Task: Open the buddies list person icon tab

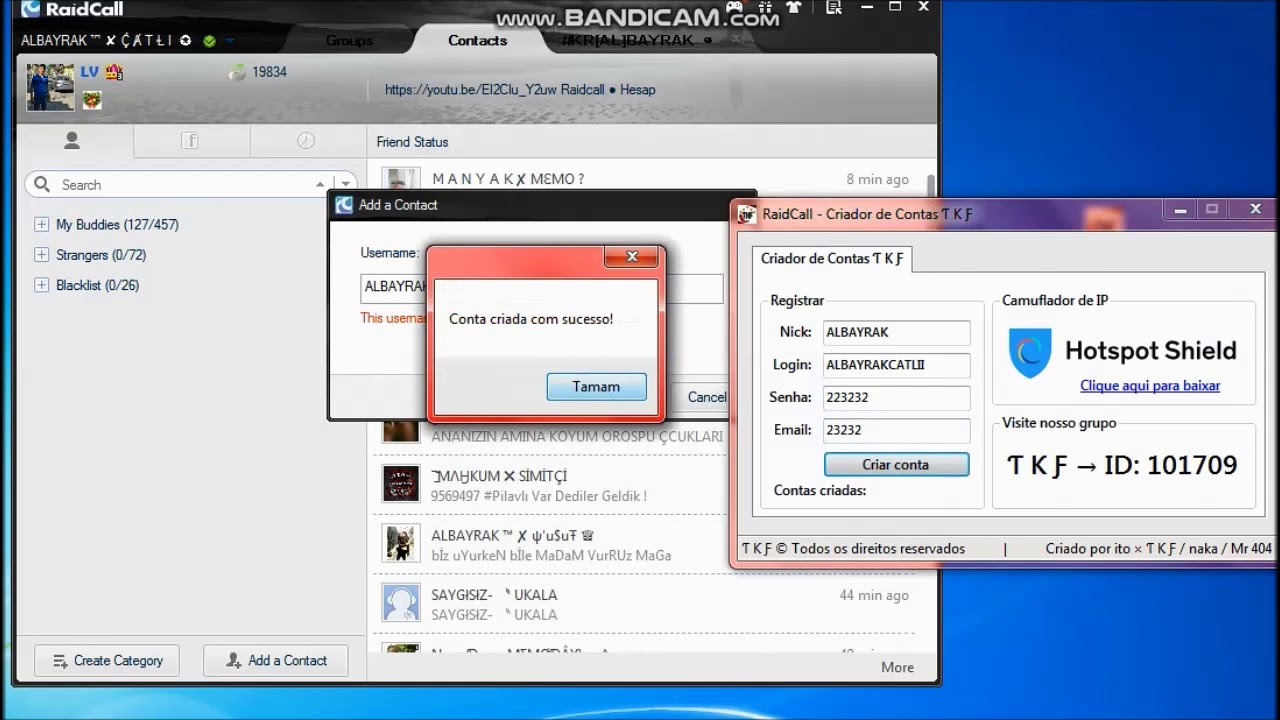Action: (72, 141)
